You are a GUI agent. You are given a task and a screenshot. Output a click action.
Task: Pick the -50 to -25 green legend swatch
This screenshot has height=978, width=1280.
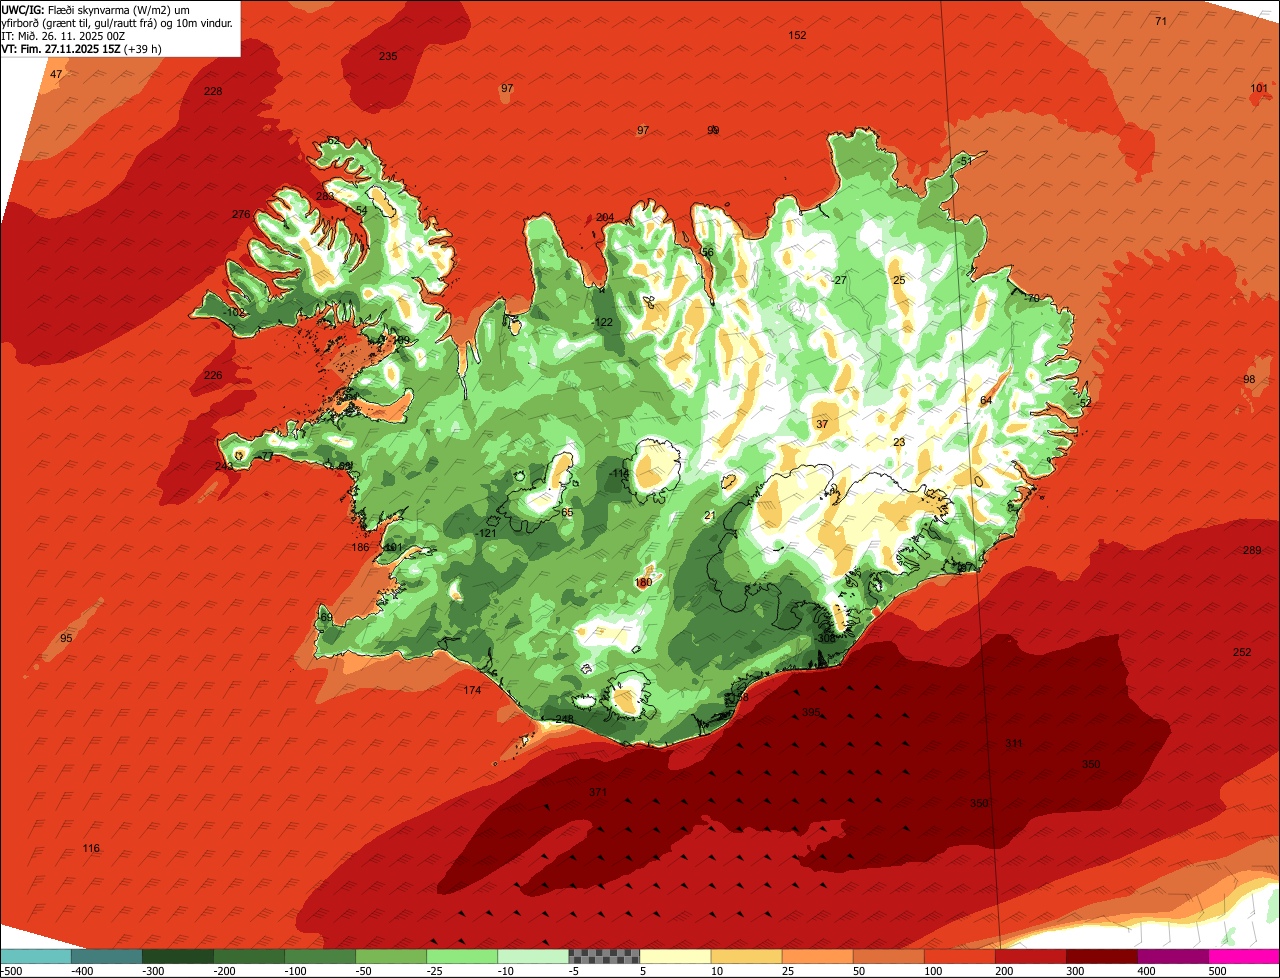tap(391, 956)
